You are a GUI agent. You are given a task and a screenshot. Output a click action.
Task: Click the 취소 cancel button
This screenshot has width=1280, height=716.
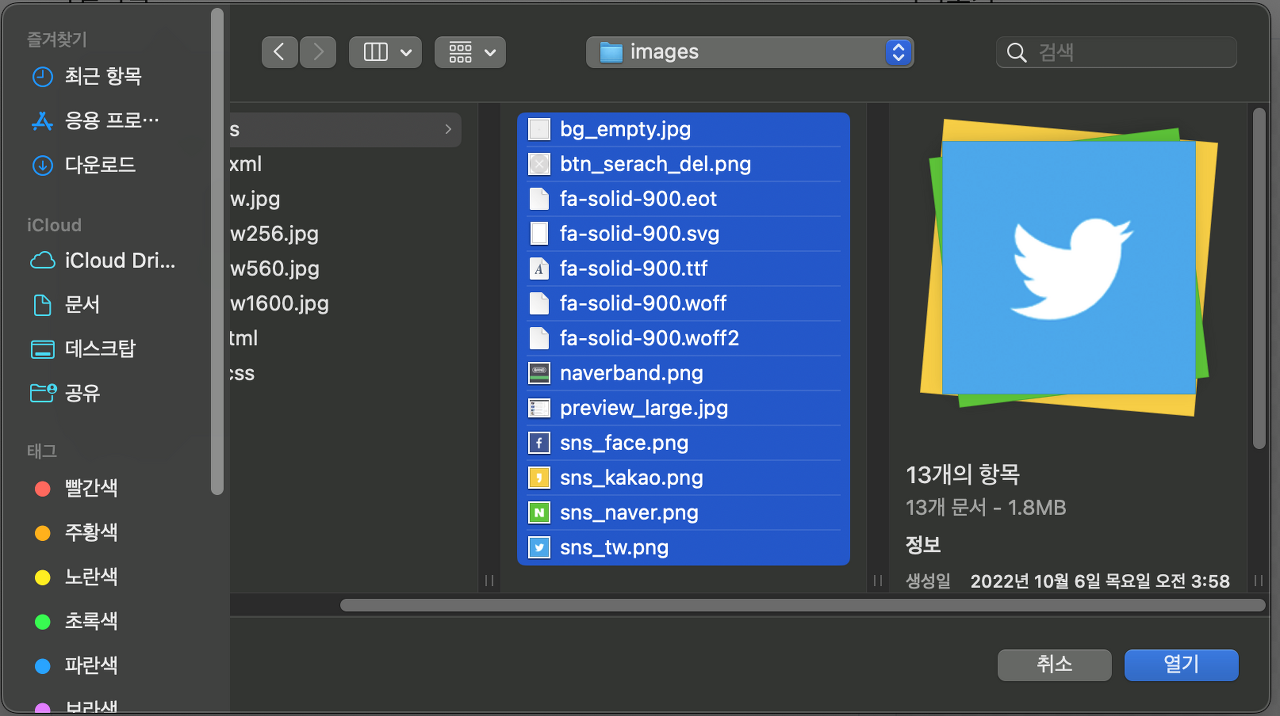(1054, 664)
